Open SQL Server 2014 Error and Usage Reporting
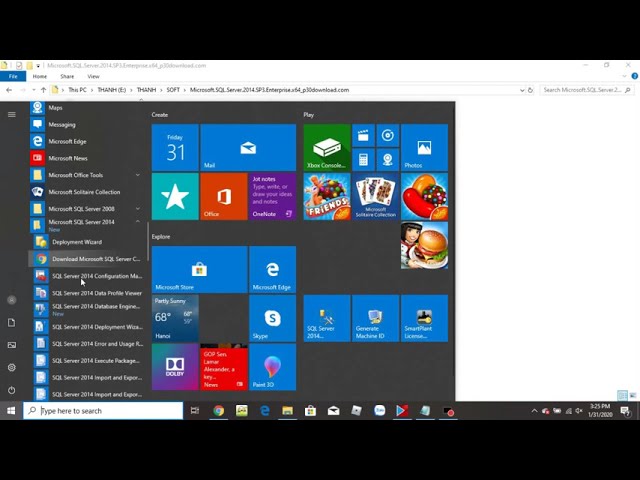The height and width of the screenshot is (480, 640). point(86,344)
